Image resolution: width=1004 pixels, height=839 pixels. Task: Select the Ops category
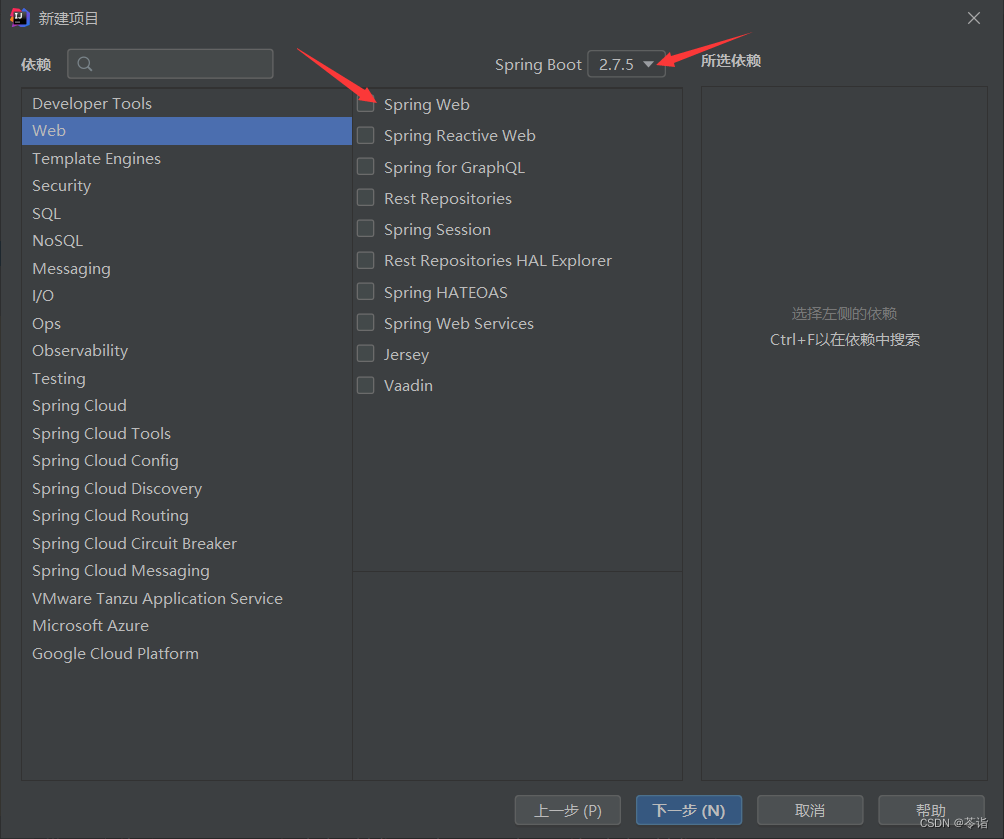(x=187, y=323)
